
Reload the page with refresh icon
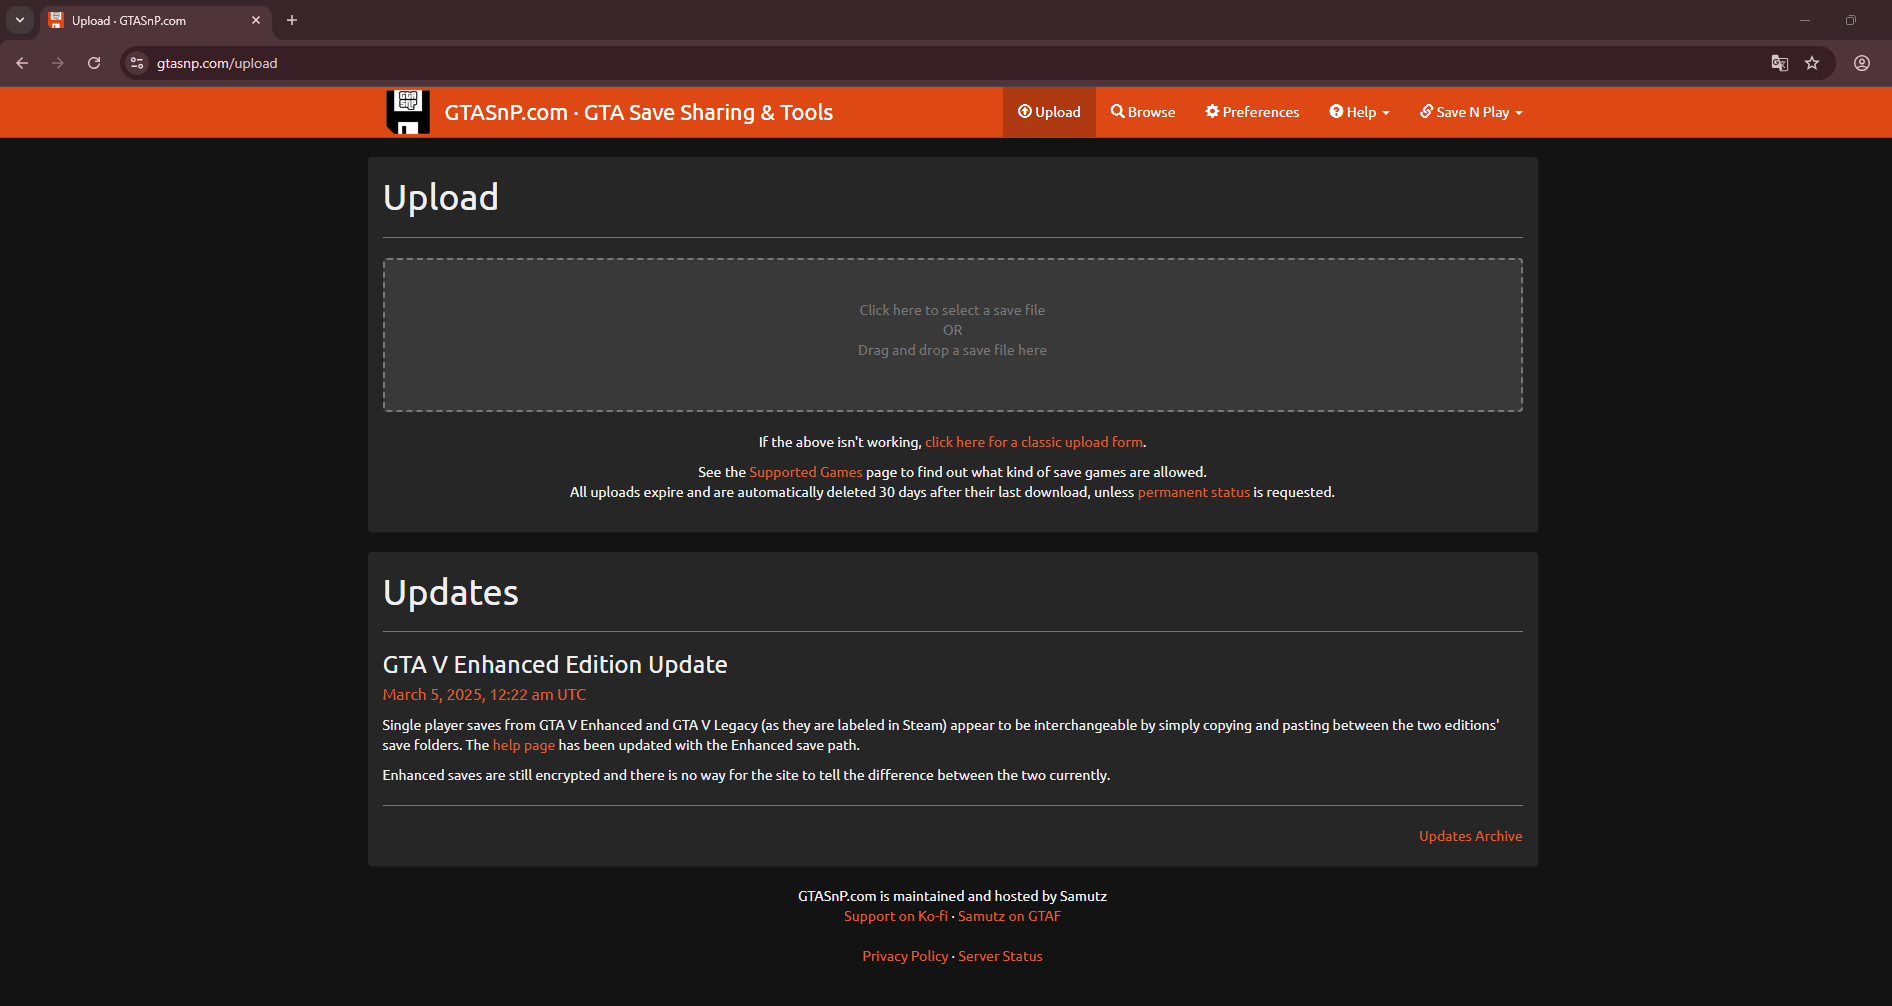(x=94, y=63)
